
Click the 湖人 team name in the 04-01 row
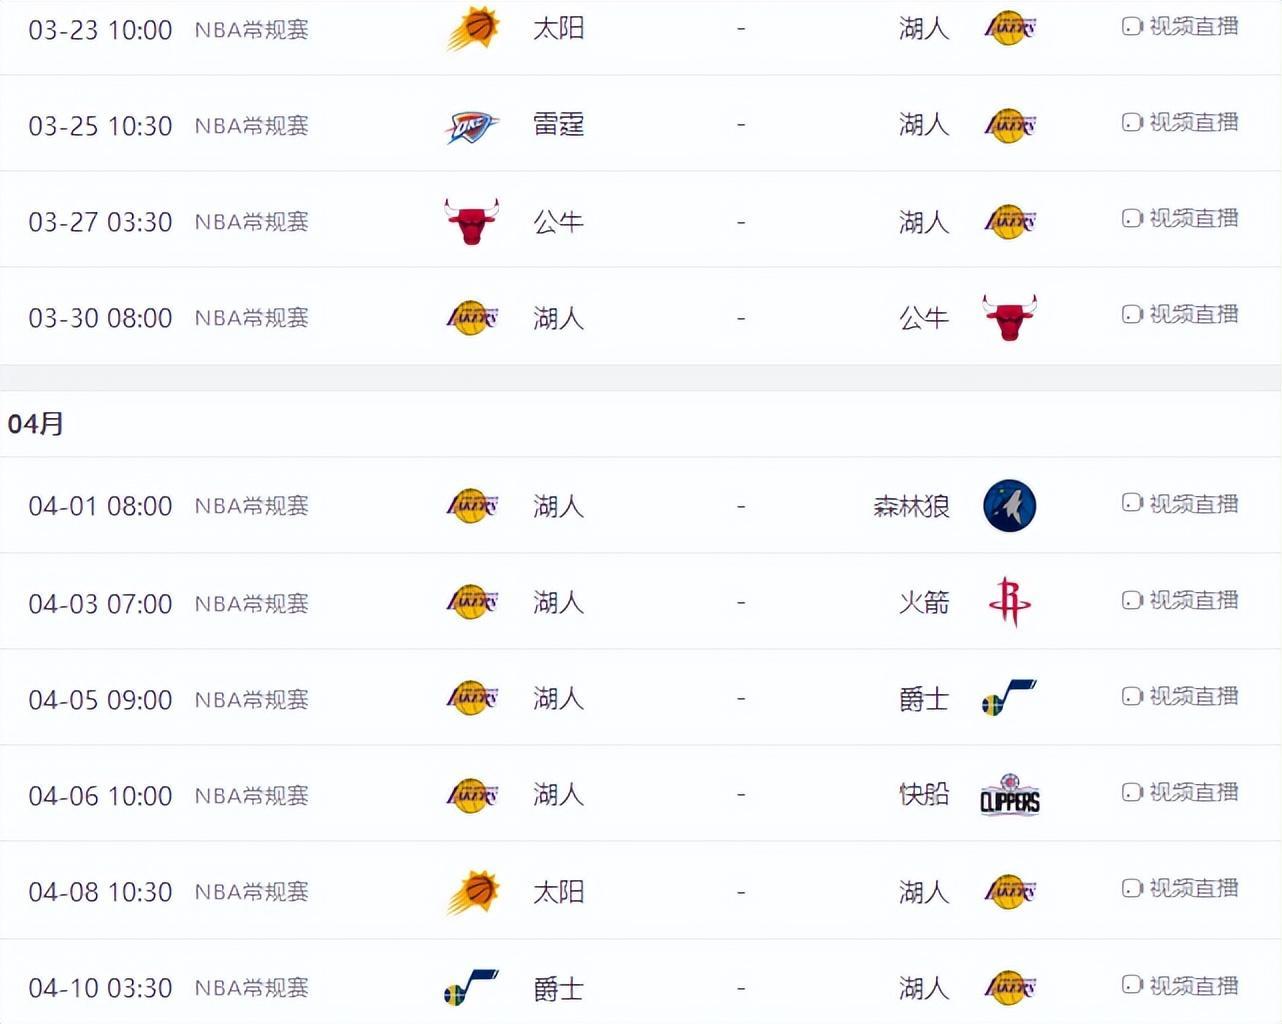click(558, 506)
